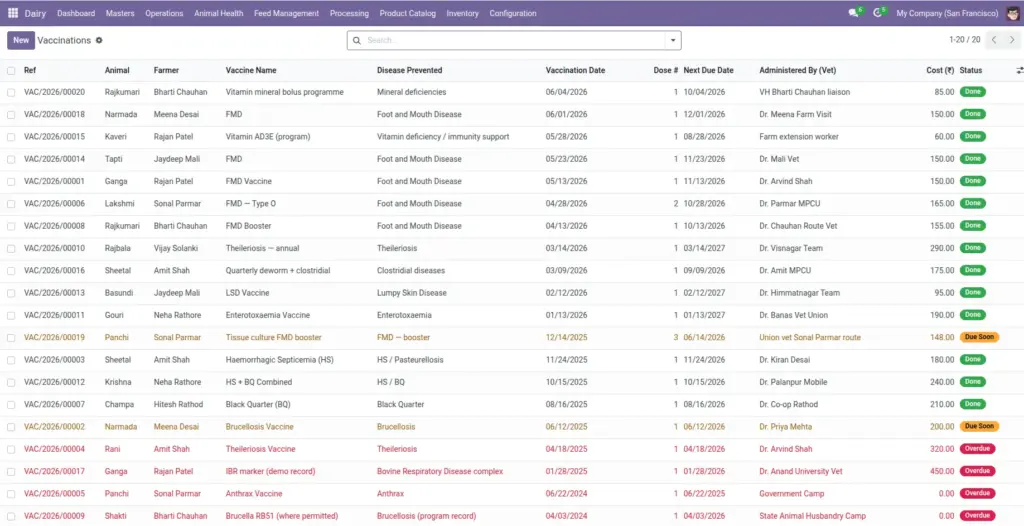Tick checkbox for VAC/2026/00009 row
Viewport: 1024px width, 526px height.
point(11,516)
